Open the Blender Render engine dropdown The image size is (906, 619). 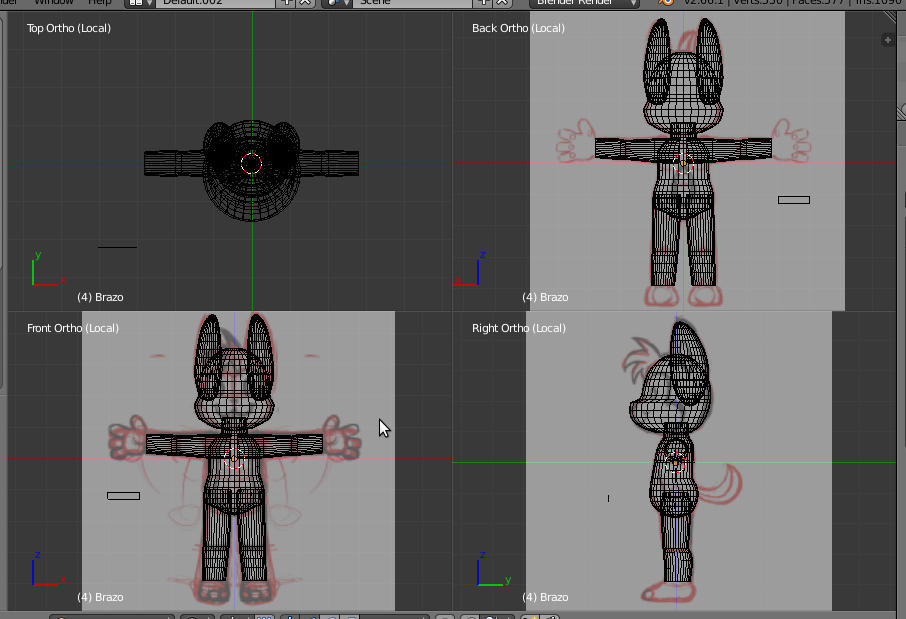pyautogui.click(x=585, y=2)
